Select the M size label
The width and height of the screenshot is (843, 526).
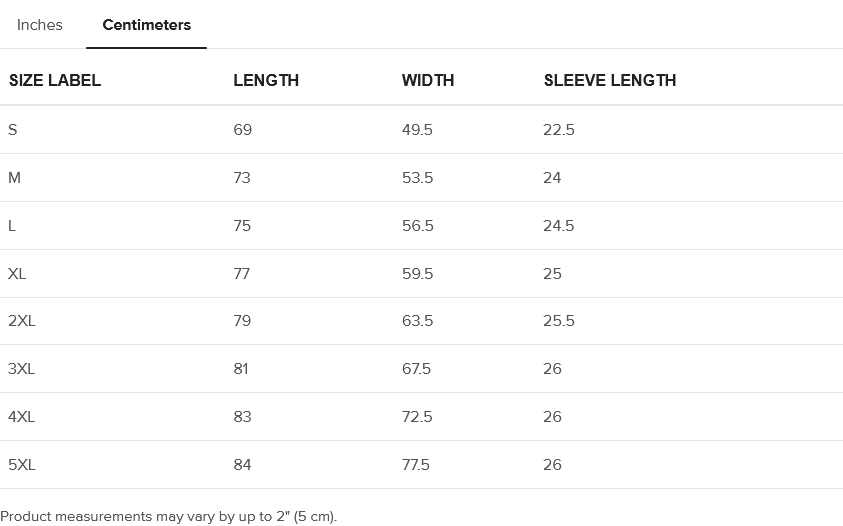click(x=14, y=178)
